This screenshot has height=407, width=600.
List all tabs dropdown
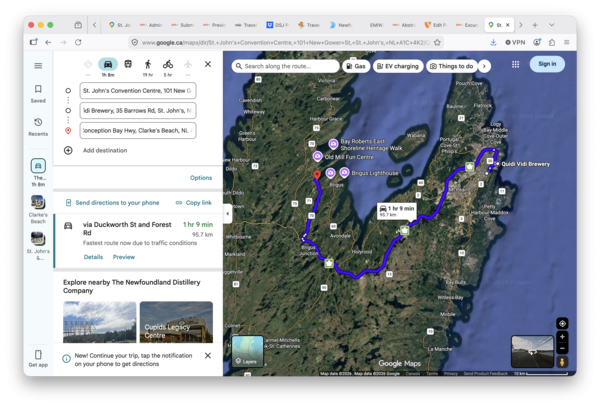click(x=551, y=25)
